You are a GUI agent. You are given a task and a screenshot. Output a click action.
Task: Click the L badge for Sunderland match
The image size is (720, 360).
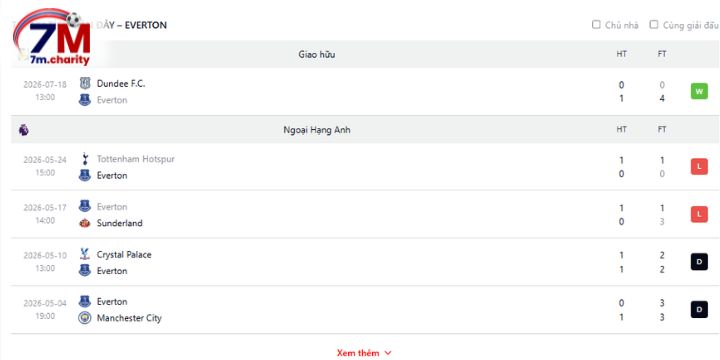click(x=699, y=214)
